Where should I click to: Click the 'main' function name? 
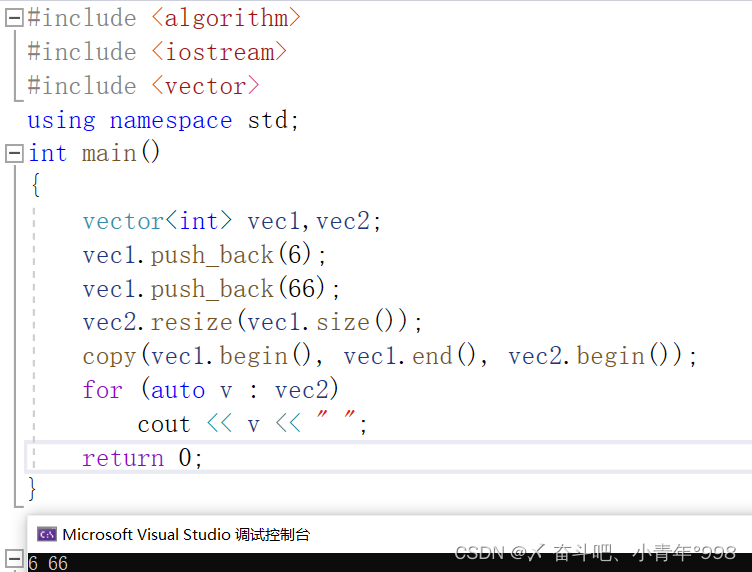click(x=109, y=154)
